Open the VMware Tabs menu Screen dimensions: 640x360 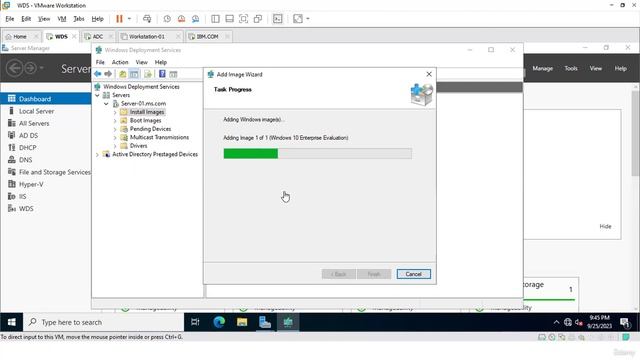pos(79,19)
